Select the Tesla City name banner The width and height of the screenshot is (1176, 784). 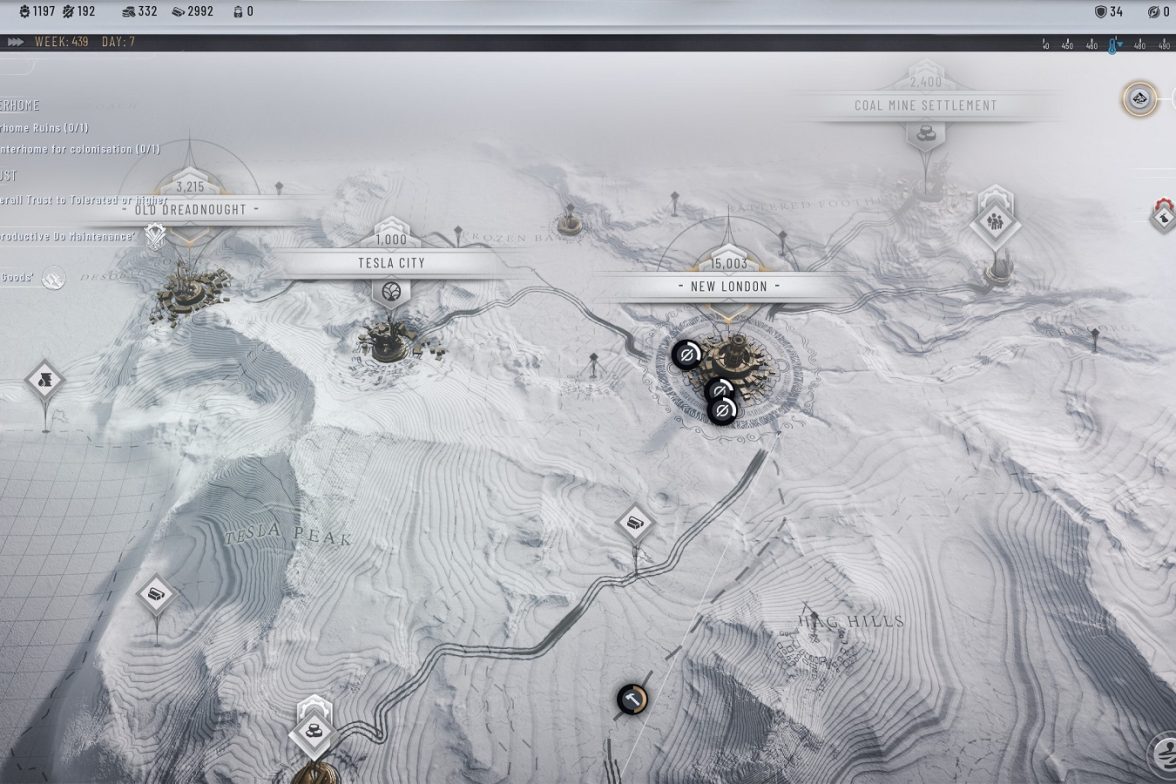(391, 263)
